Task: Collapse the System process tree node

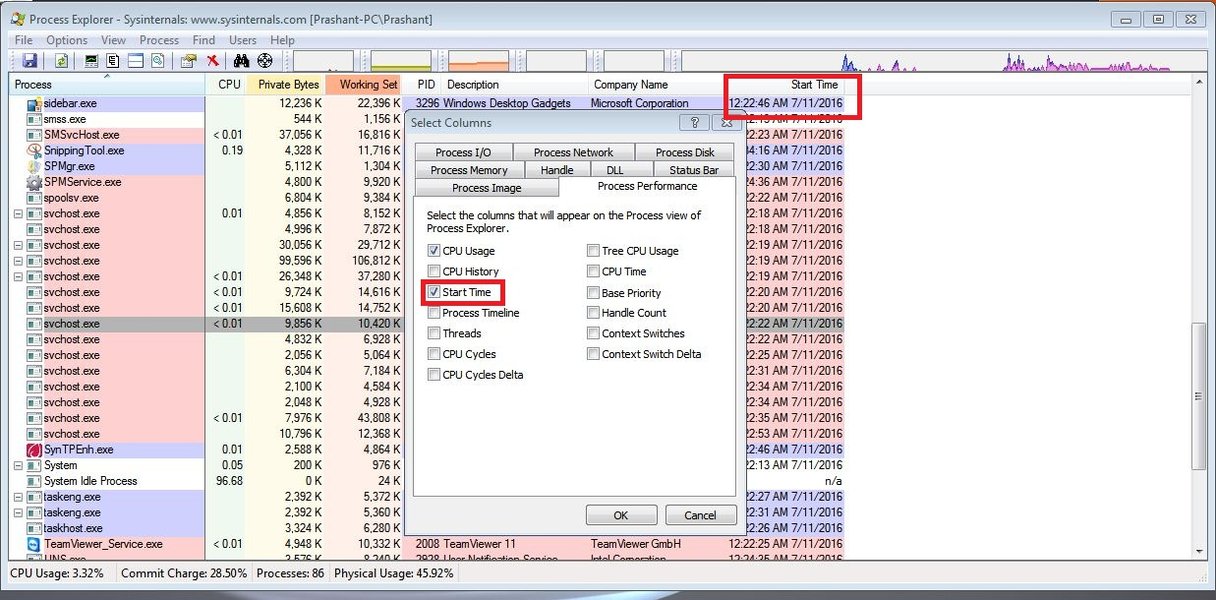Action: click(18, 465)
